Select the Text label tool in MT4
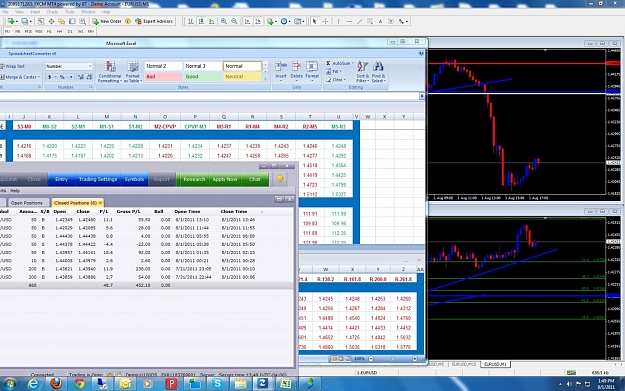The image size is (625, 391). click(380, 21)
